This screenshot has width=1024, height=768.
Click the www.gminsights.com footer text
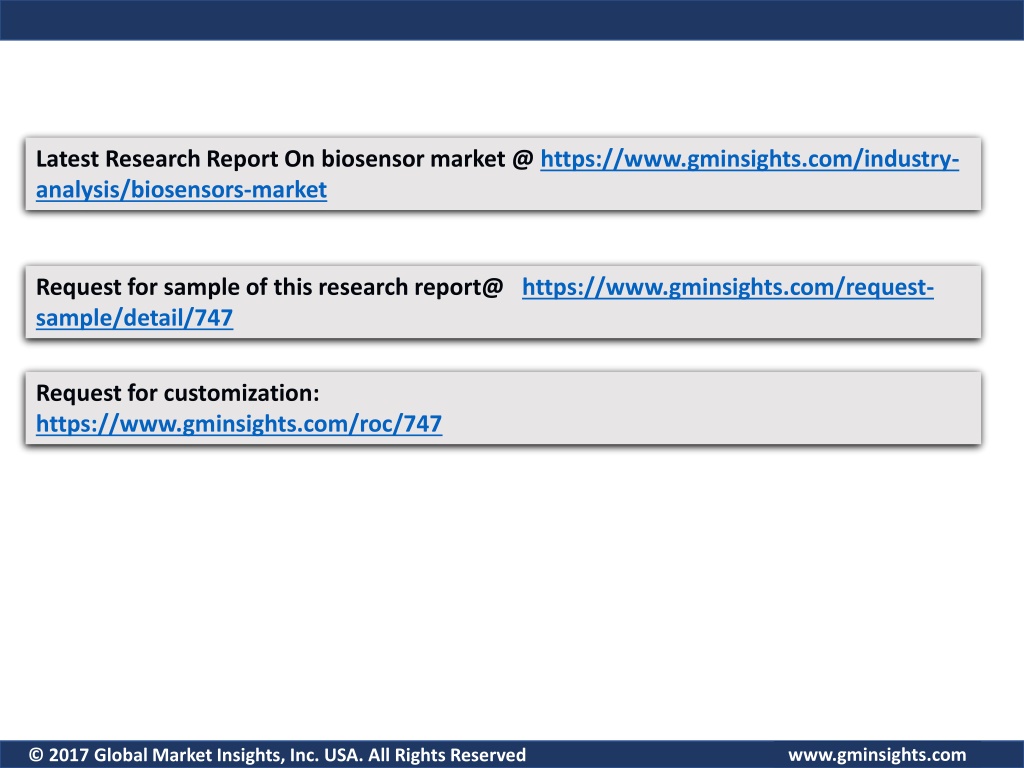[x=877, y=755]
